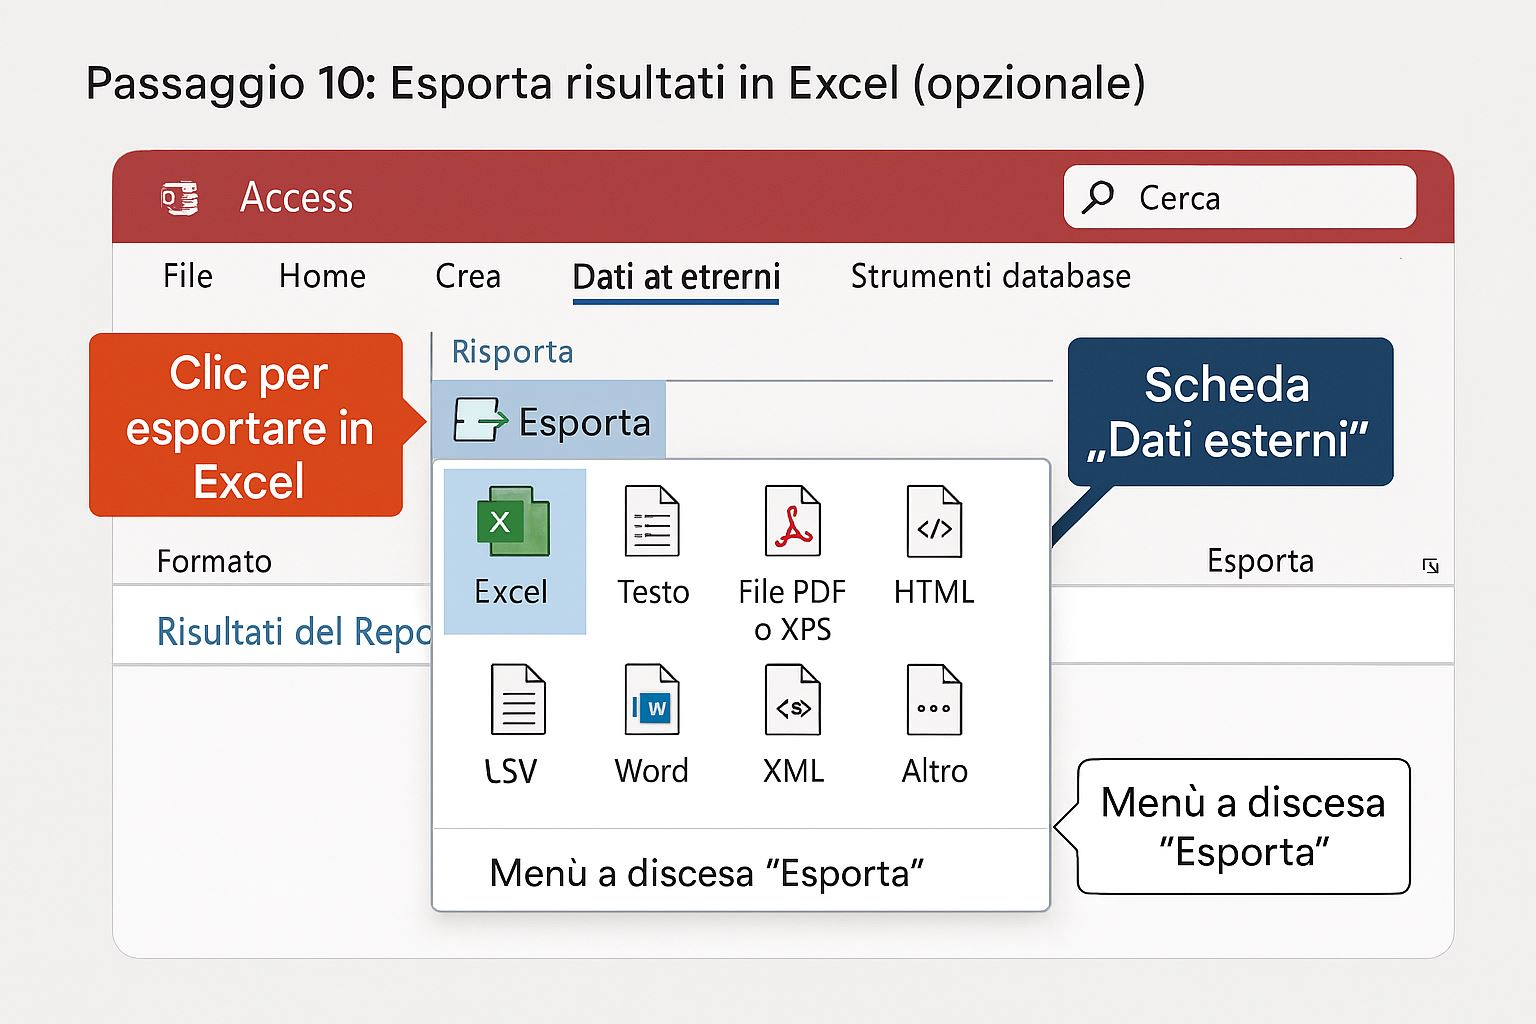Expand the Esporta group dialog launcher
Viewport: 1536px width, 1024px height.
tap(1430, 566)
